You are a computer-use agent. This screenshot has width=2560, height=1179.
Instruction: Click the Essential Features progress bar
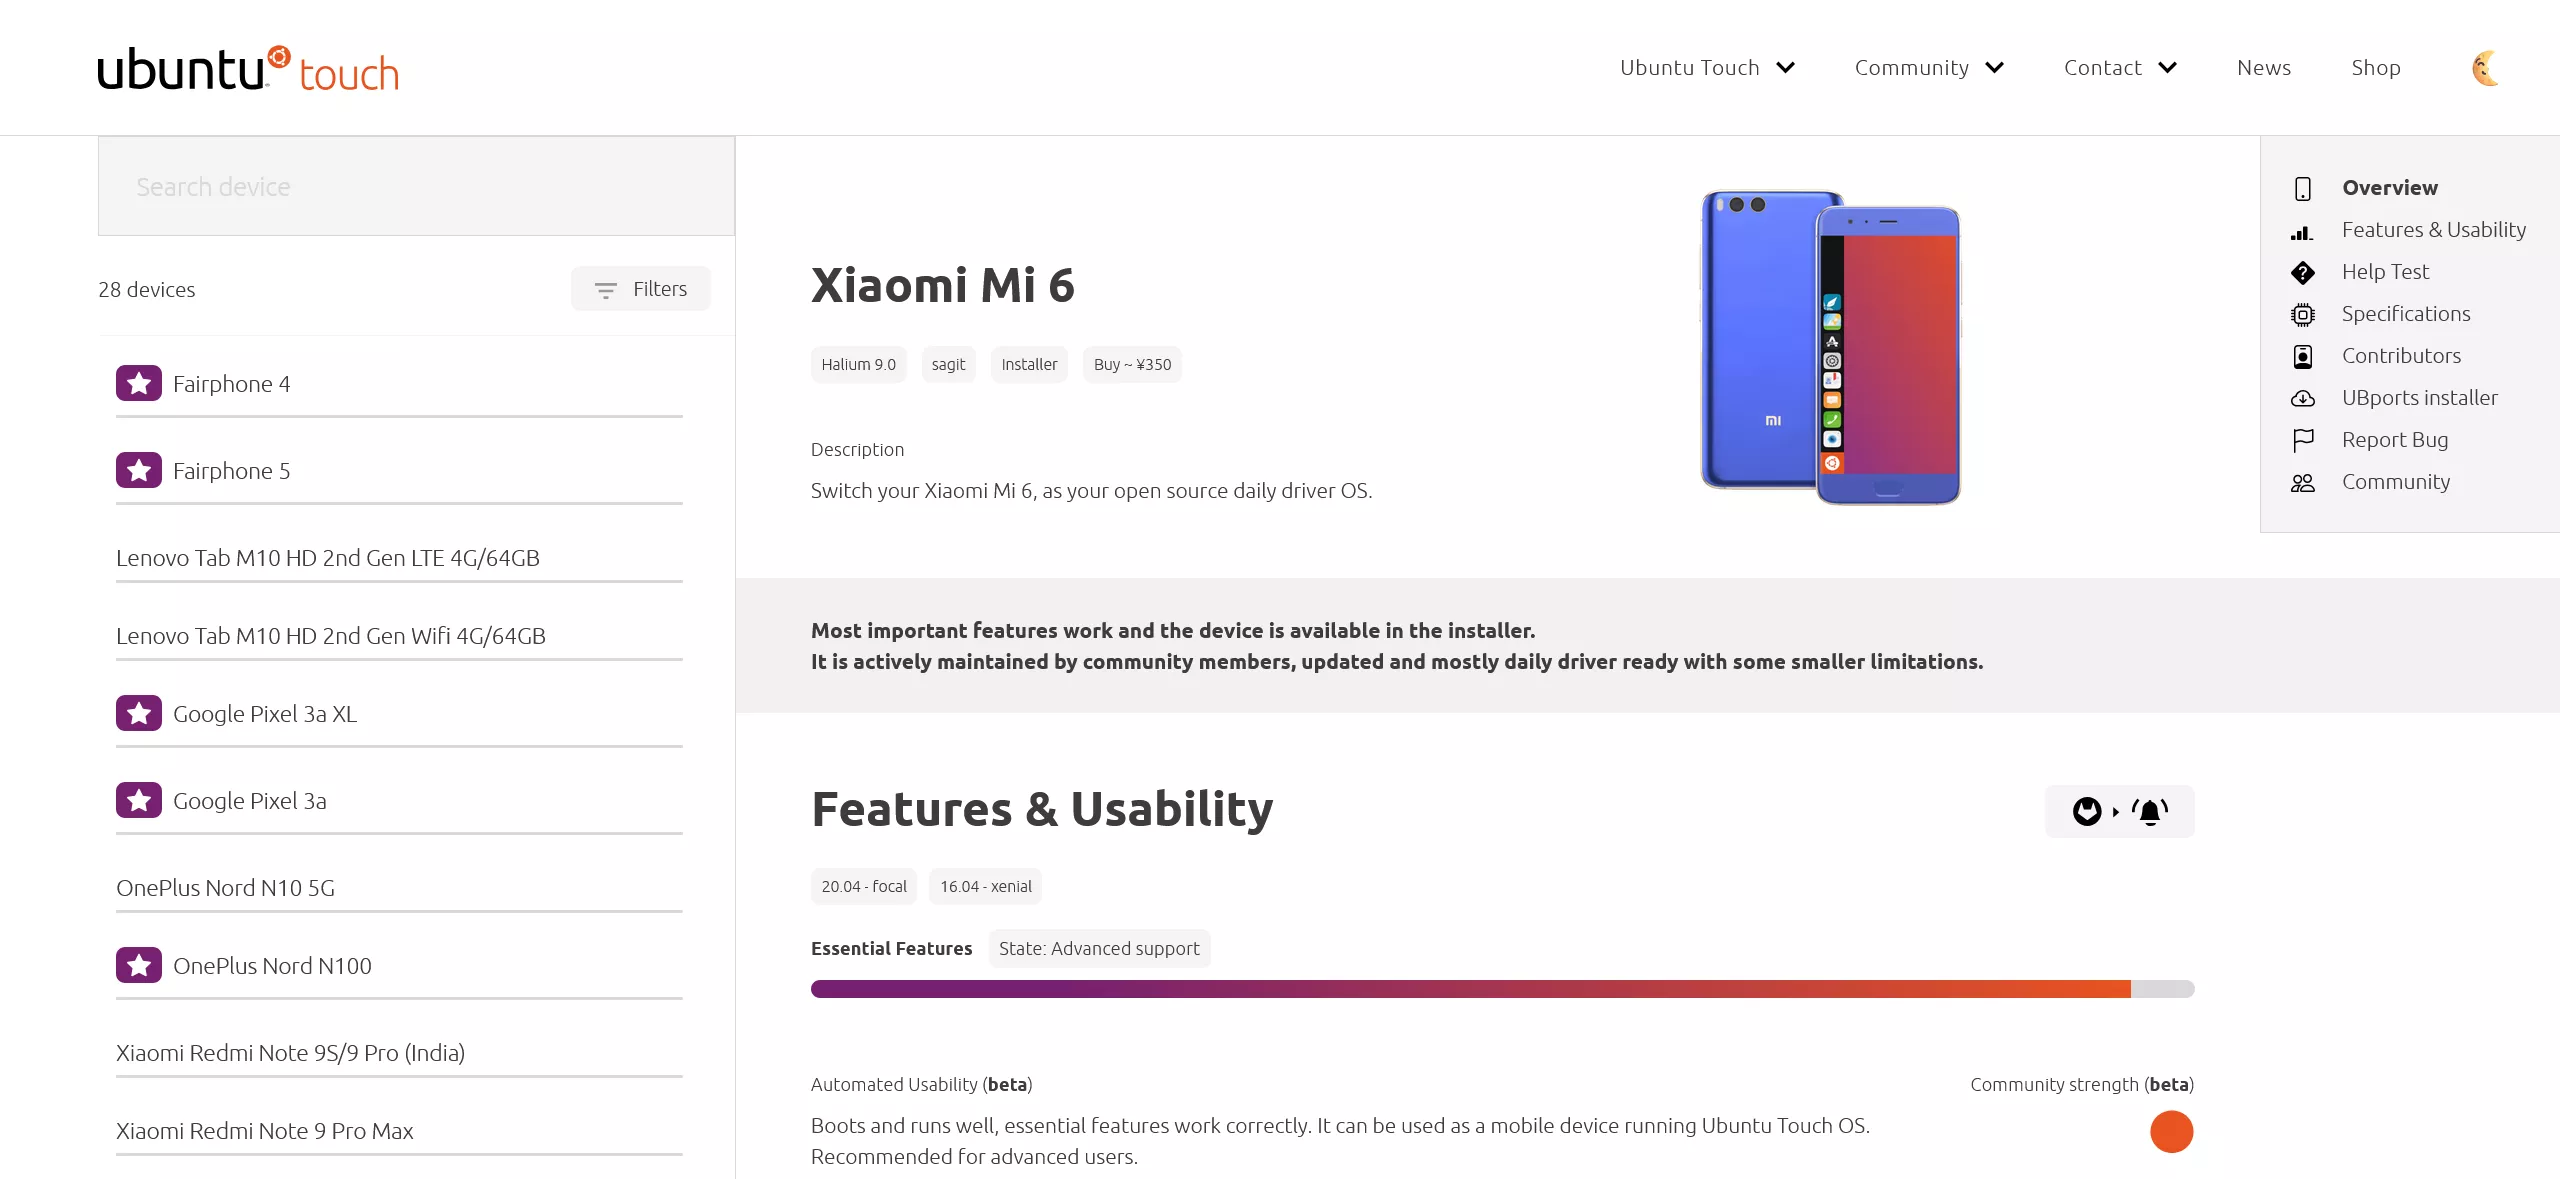click(x=1502, y=989)
